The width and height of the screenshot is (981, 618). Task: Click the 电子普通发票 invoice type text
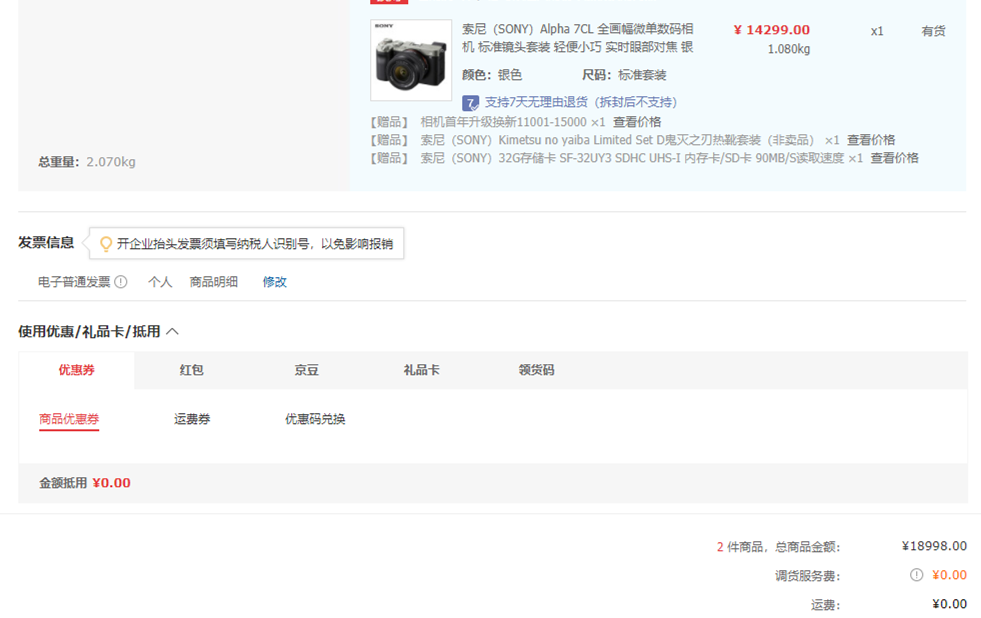pyautogui.click(x=74, y=282)
